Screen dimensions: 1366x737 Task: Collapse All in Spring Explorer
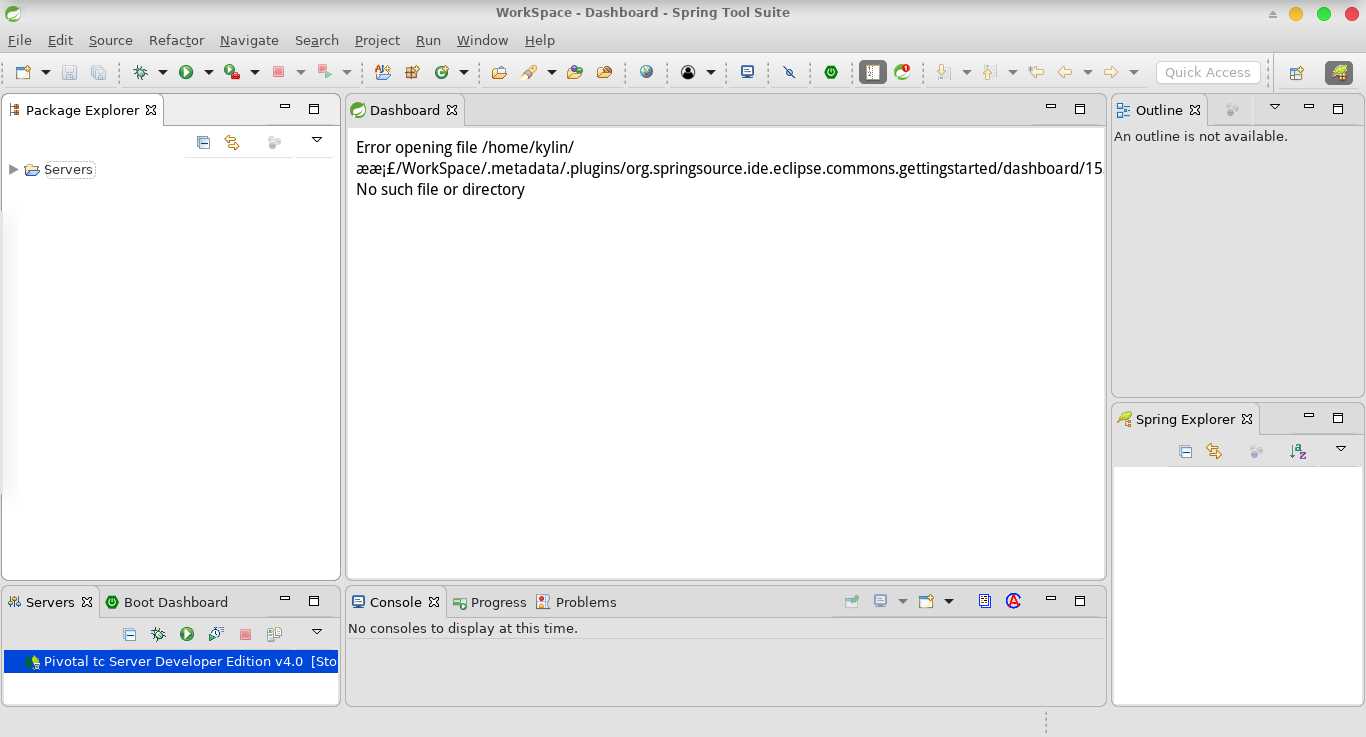[x=1185, y=452]
